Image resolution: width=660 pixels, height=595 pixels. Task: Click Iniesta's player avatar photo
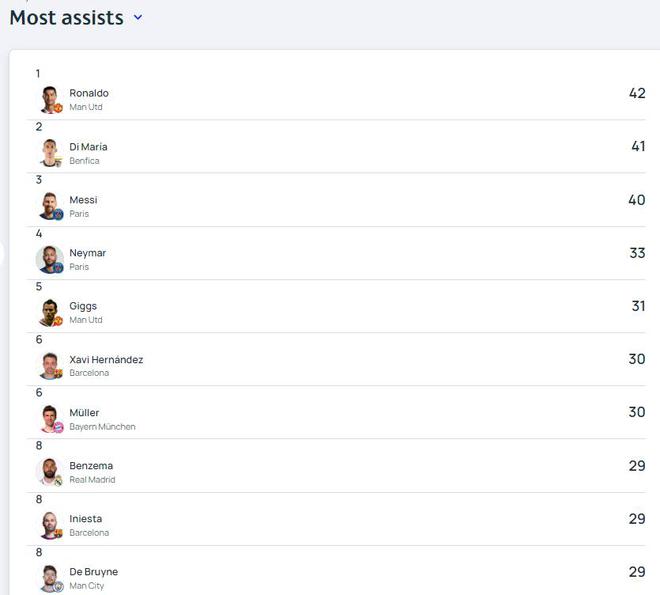coord(50,524)
